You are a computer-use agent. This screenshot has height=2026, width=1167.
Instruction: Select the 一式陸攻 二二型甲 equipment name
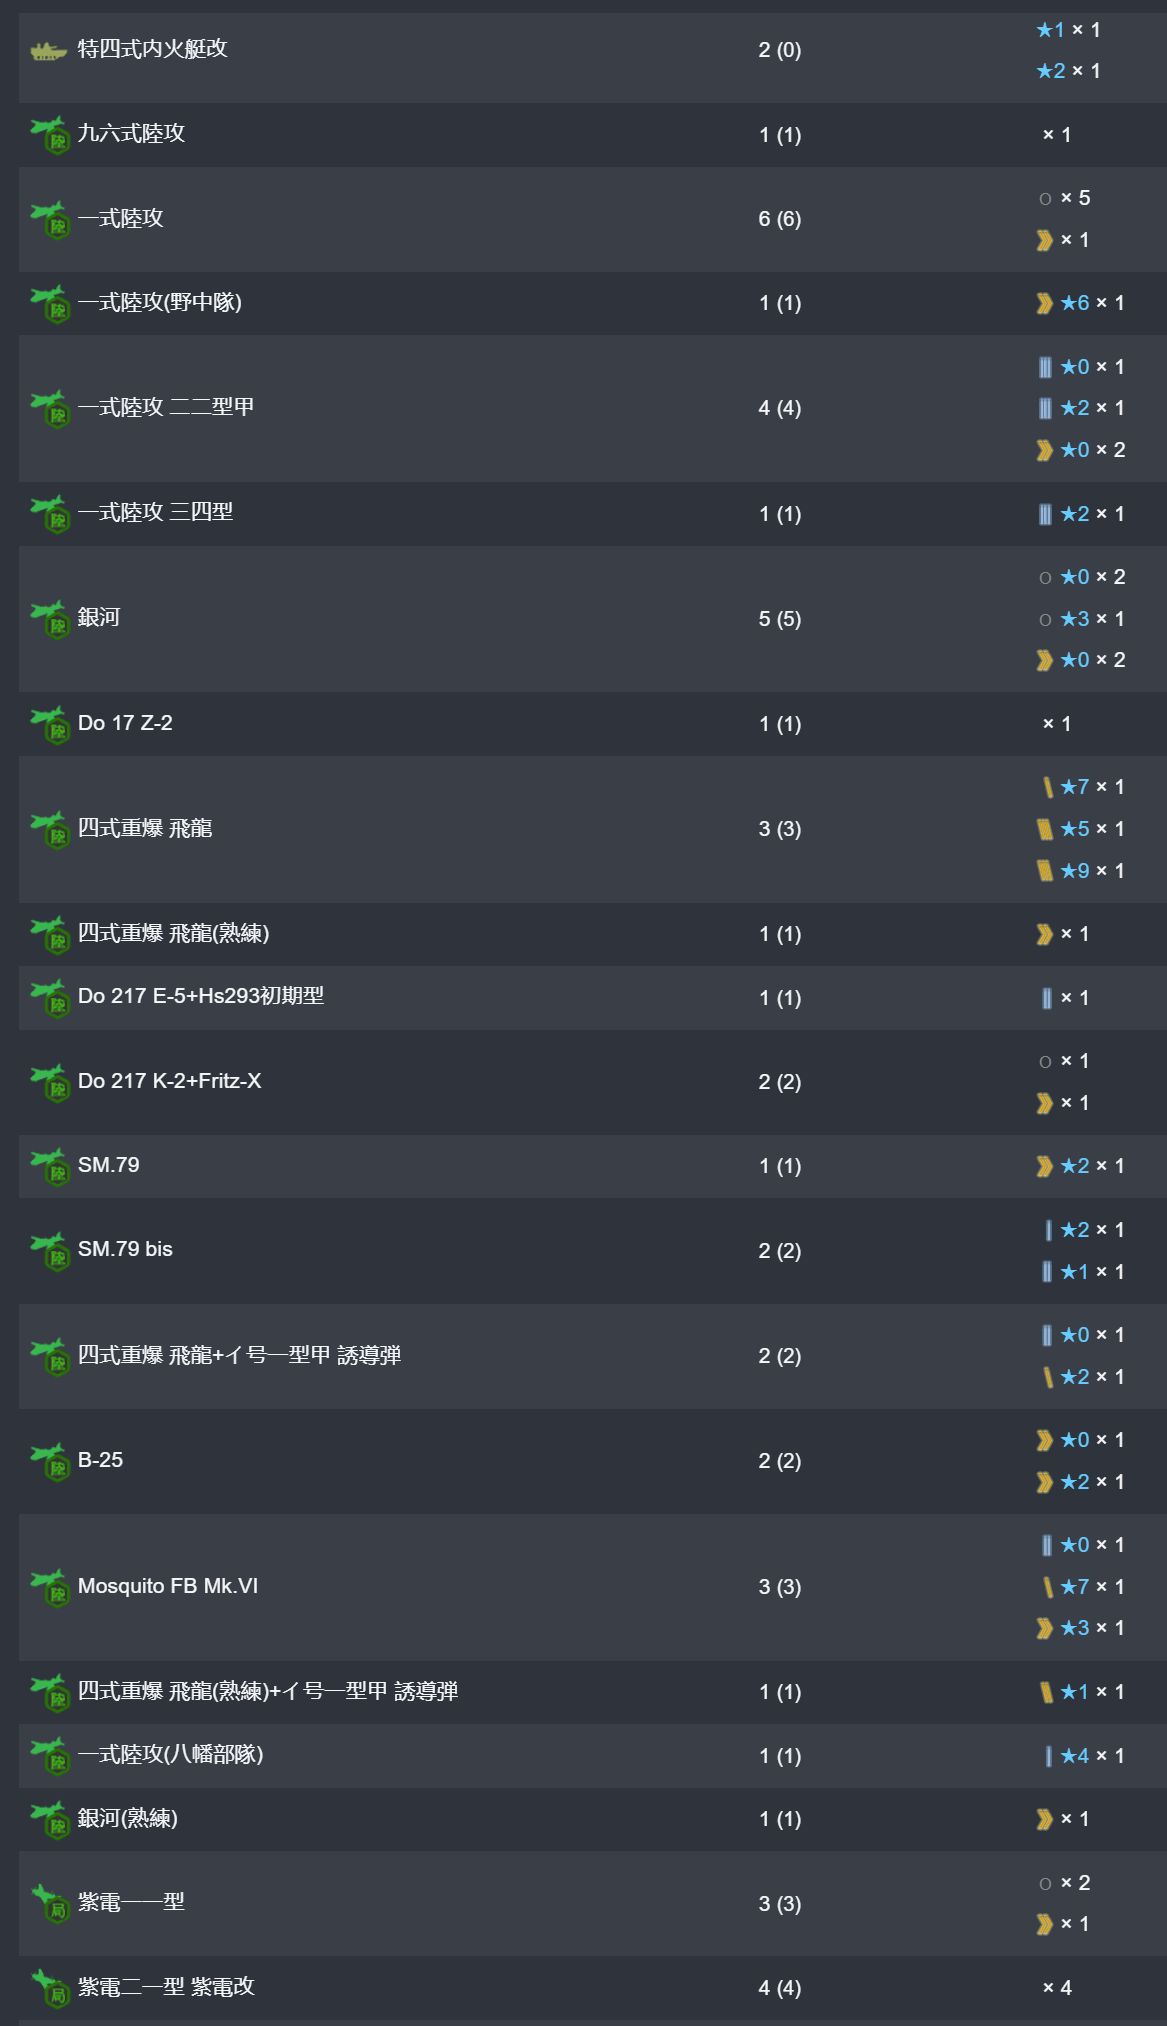click(166, 407)
